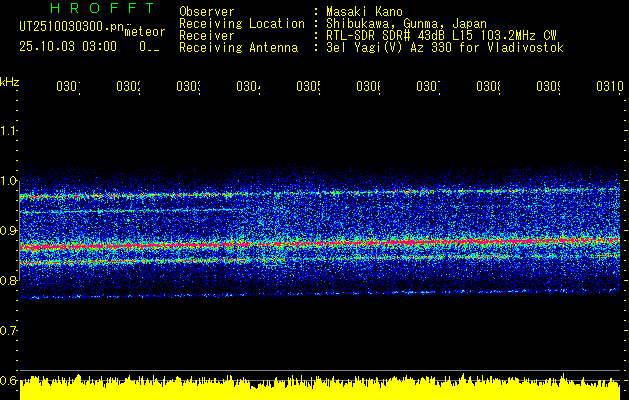Click the Receiver label
The image size is (629, 400).
pos(207,36)
